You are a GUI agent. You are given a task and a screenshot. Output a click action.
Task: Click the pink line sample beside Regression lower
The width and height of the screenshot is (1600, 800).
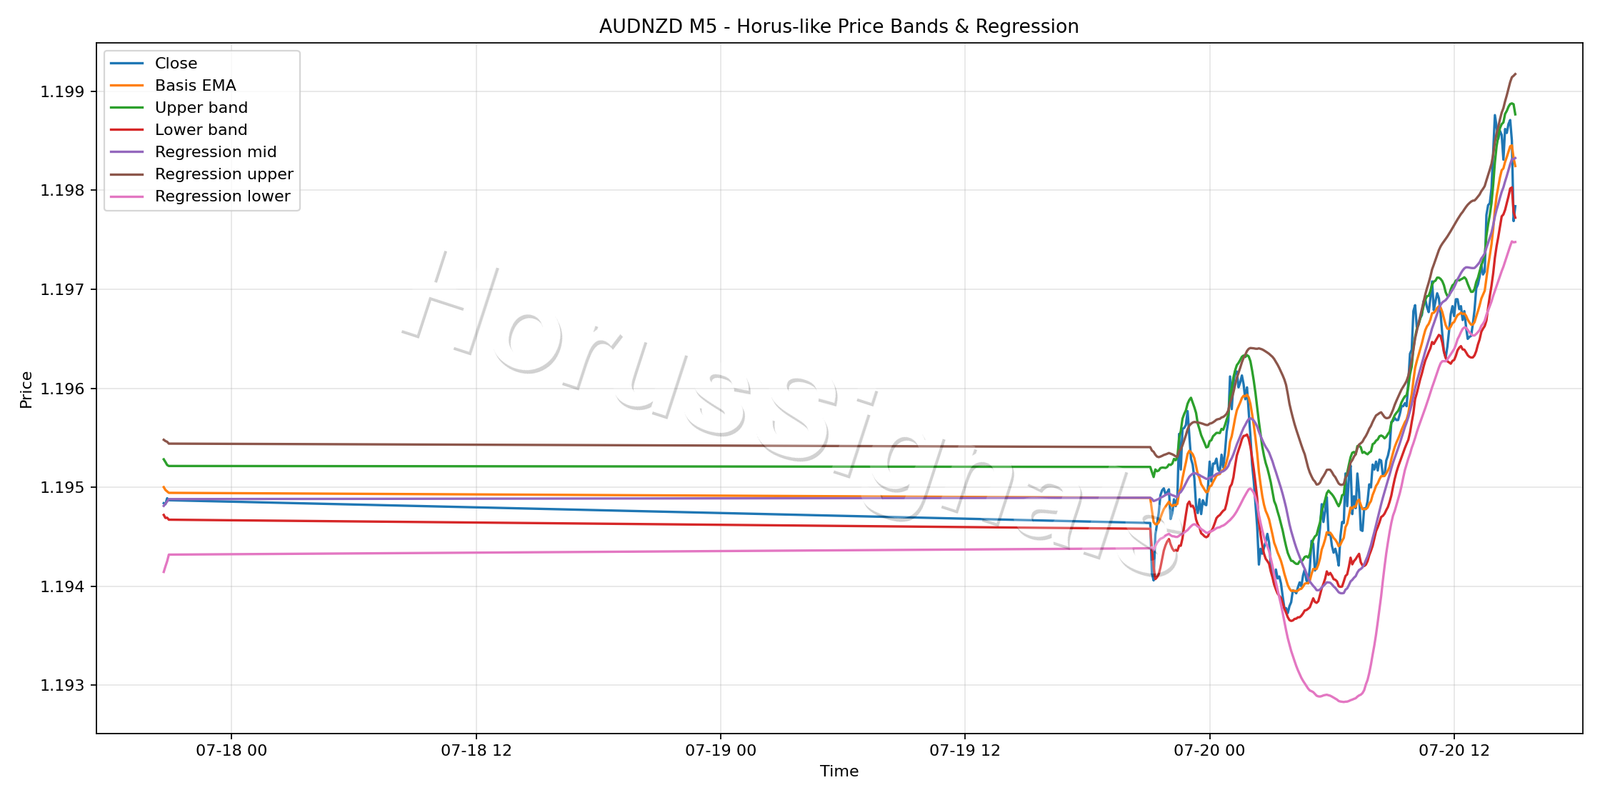(127, 197)
